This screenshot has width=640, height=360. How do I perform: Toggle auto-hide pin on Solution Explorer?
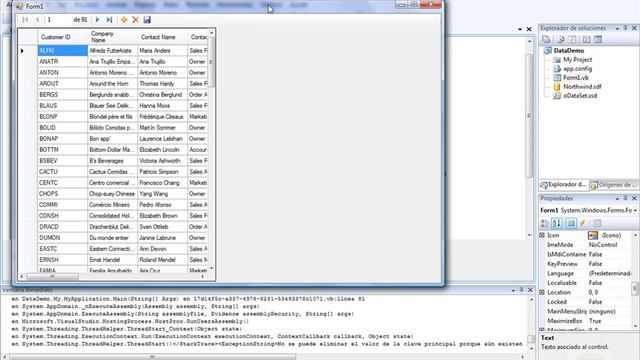coord(625,28)
